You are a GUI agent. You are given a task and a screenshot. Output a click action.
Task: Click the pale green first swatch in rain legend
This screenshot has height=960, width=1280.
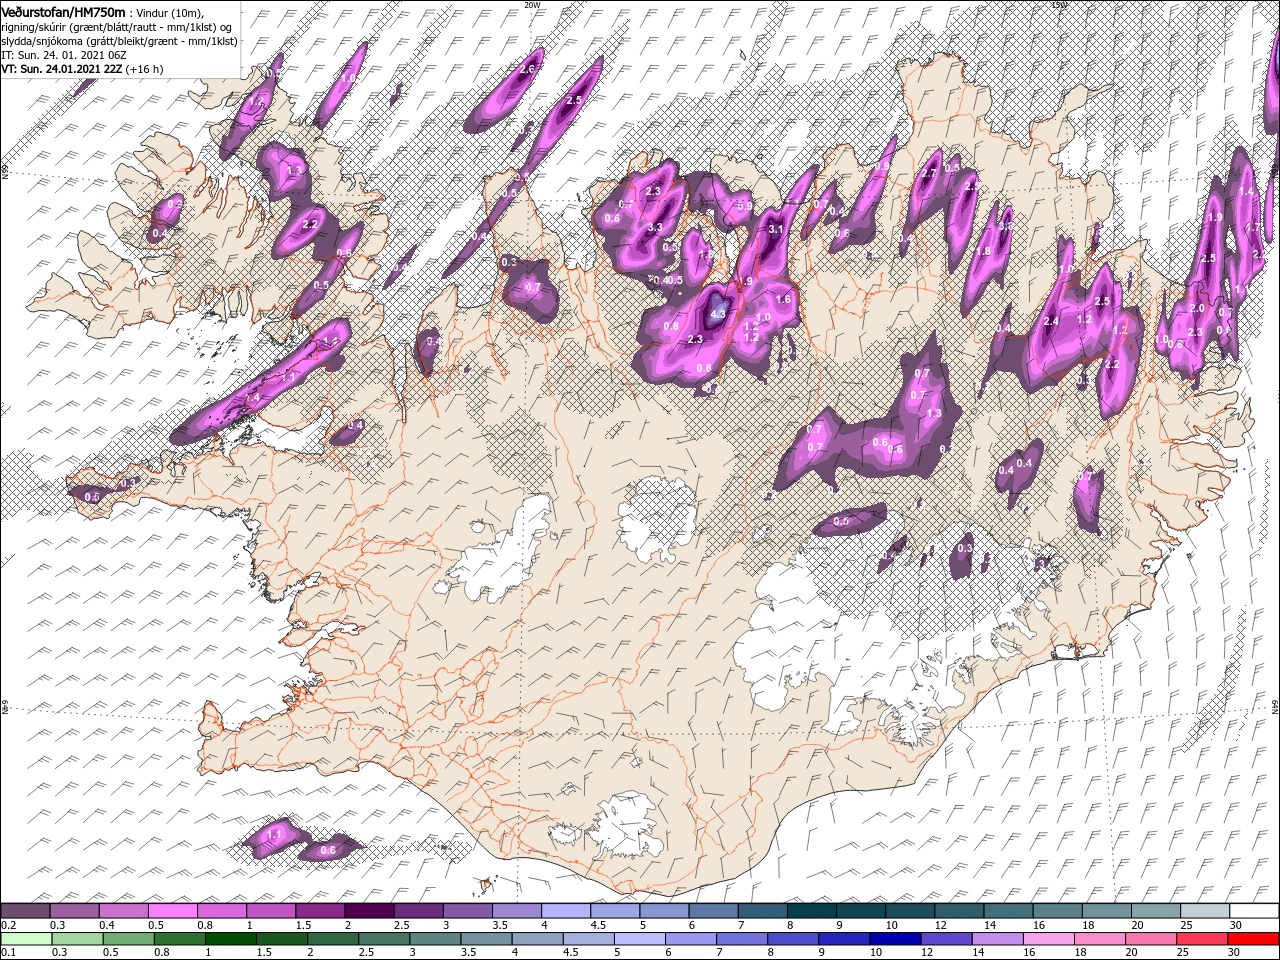point(25,939)
